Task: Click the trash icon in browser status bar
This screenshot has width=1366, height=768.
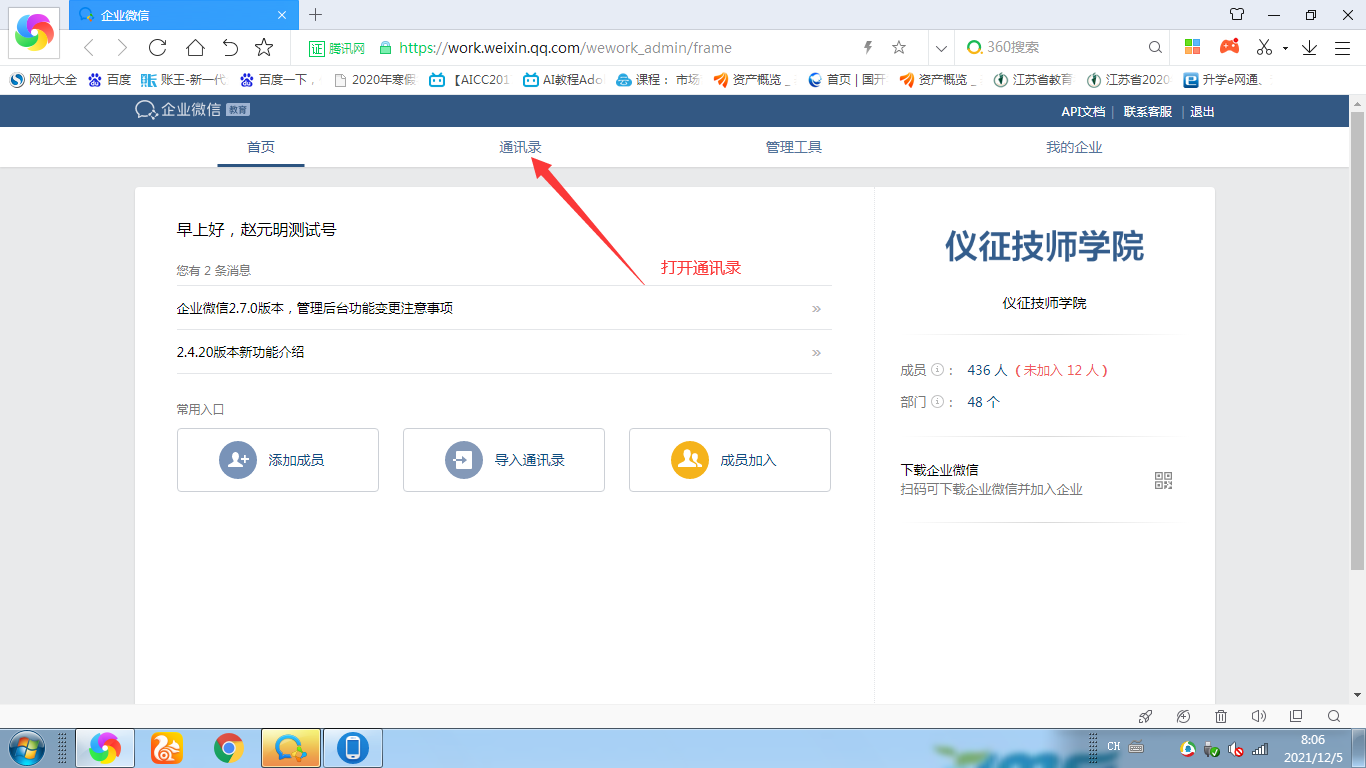Action: [1221, 716]
